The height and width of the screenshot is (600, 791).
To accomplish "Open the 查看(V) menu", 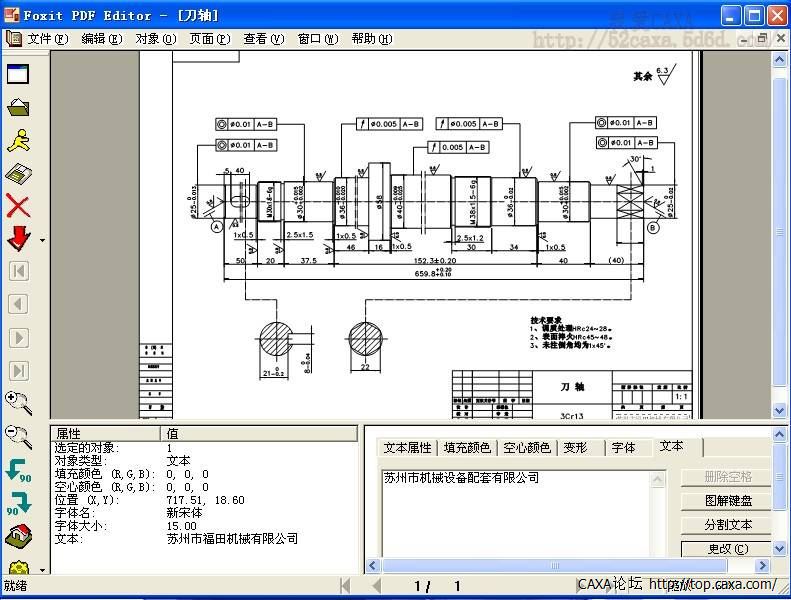I will pyautogui.click(x=264, y=39).
